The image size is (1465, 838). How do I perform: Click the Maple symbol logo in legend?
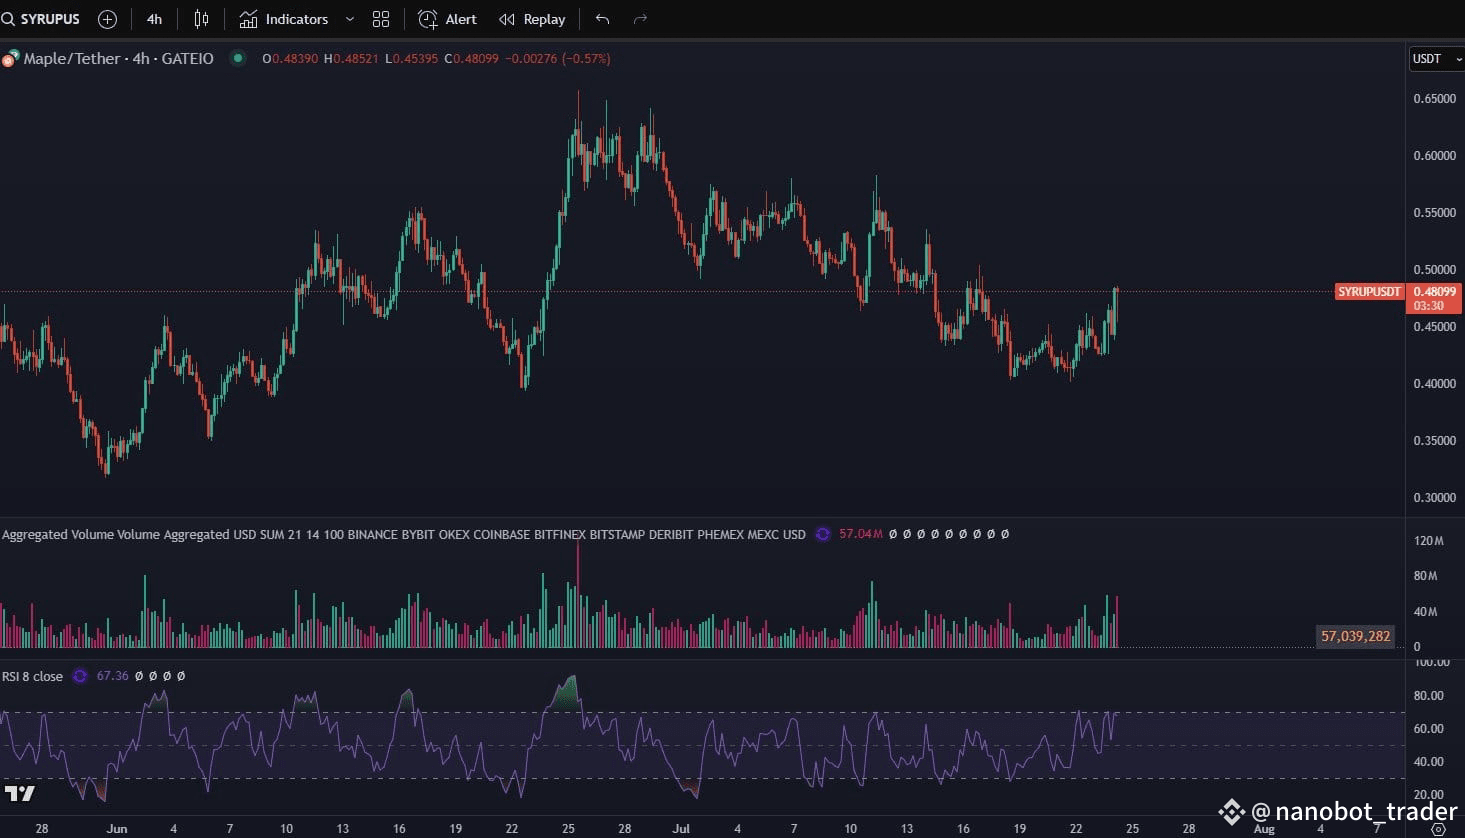click(x=10, y=59)
